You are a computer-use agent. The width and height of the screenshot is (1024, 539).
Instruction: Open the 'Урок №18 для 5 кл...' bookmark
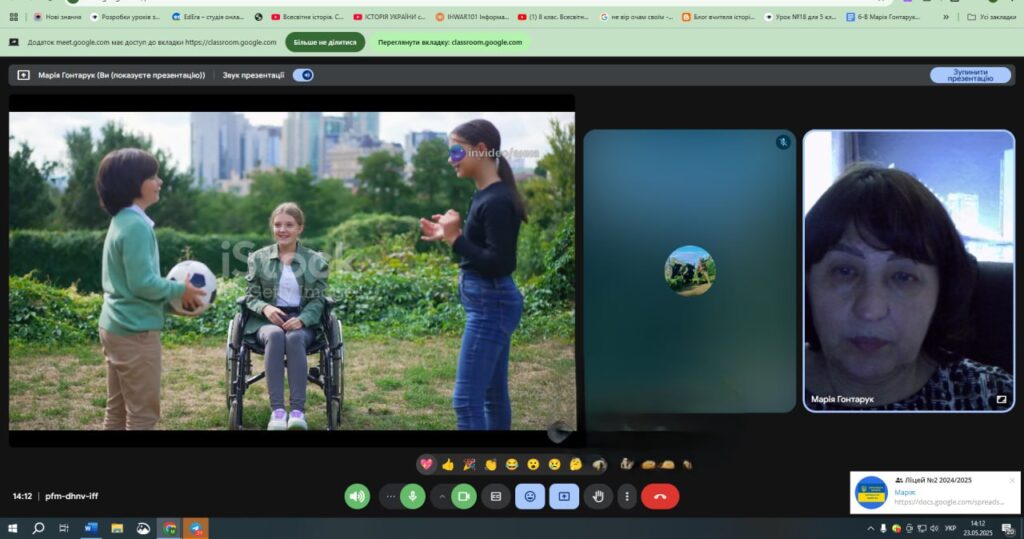coord(800,17)
